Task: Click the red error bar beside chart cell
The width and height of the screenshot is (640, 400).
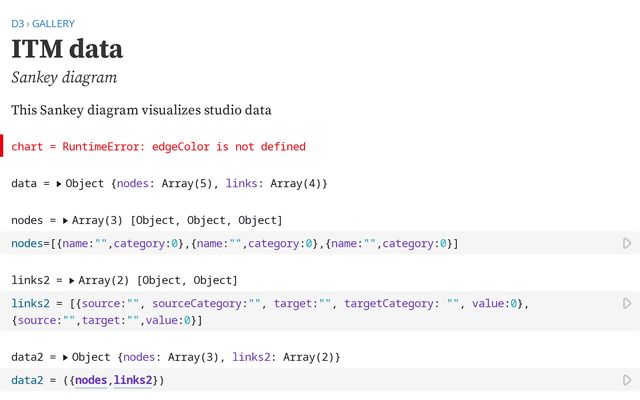Action: tap(2, 146)
